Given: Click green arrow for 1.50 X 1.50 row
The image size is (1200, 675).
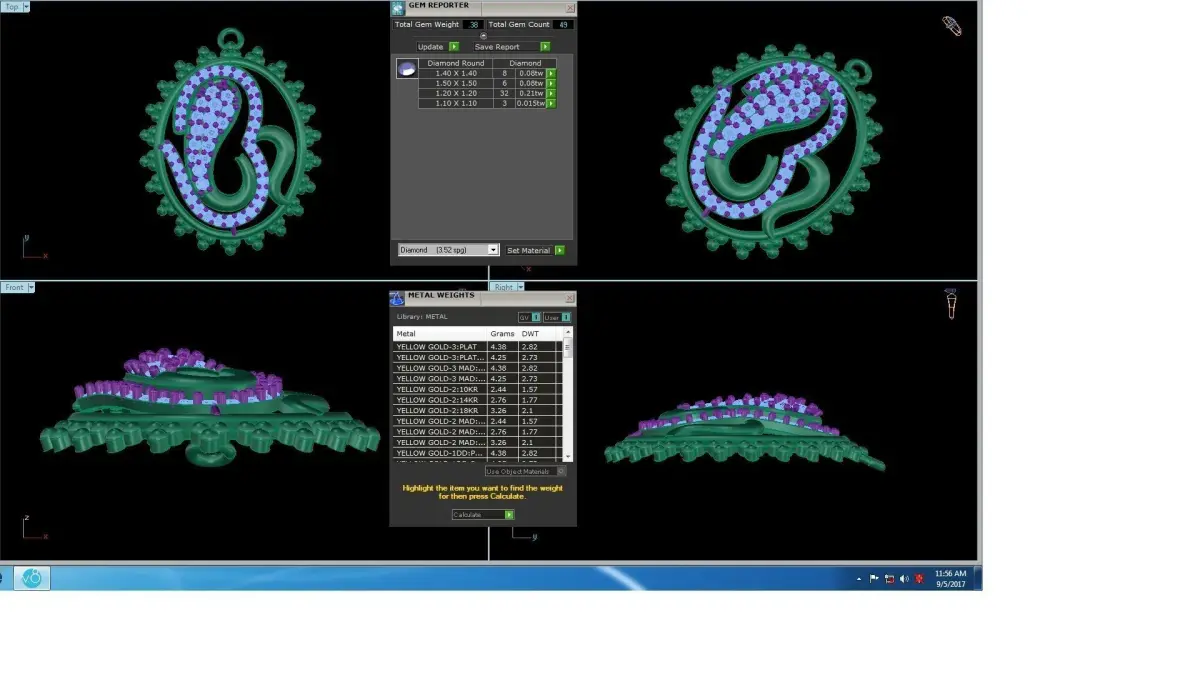Looking at the screenshot, I should [551, 83].
